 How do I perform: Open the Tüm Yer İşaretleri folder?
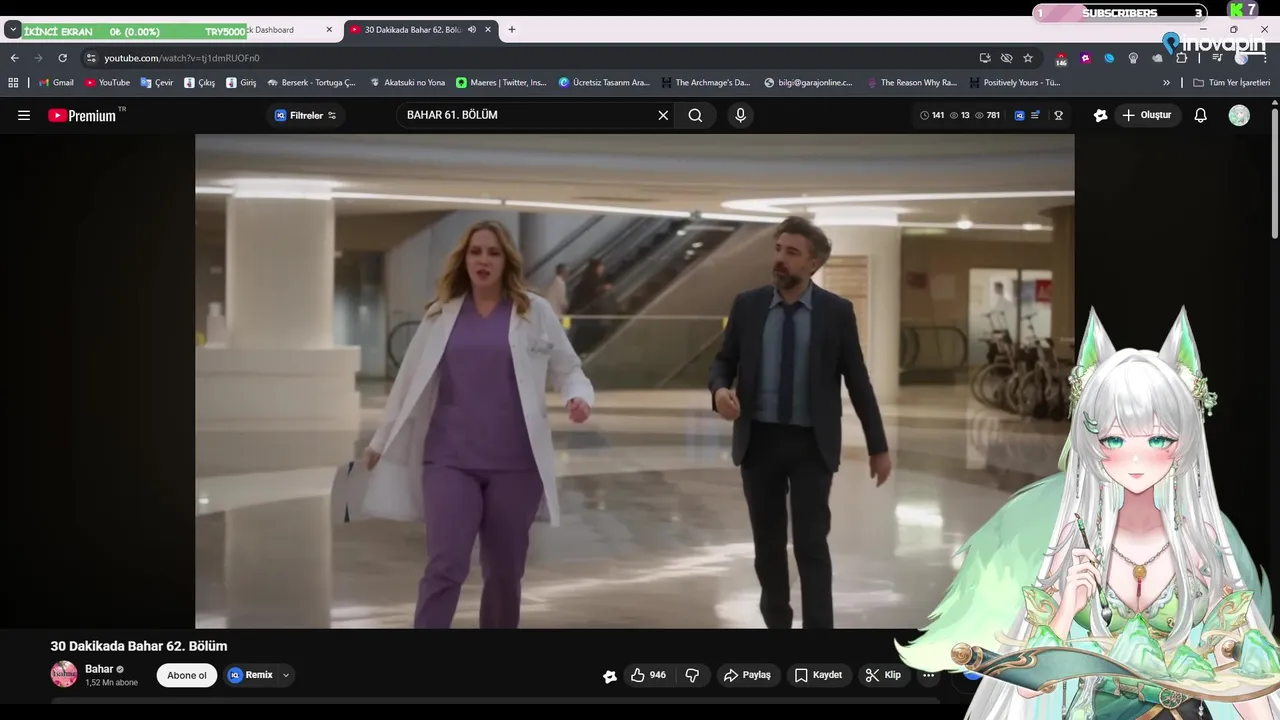[x=1231, y=83]
